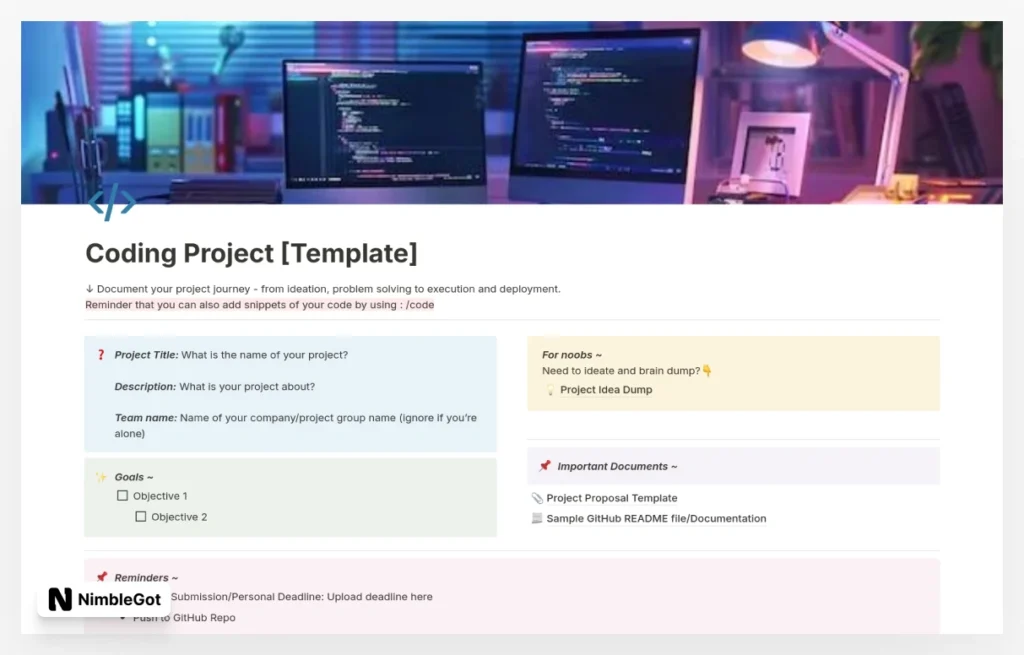Check the Objective 1 checkbox
Screen dimensions: 1024x655
tap(122, 496)
